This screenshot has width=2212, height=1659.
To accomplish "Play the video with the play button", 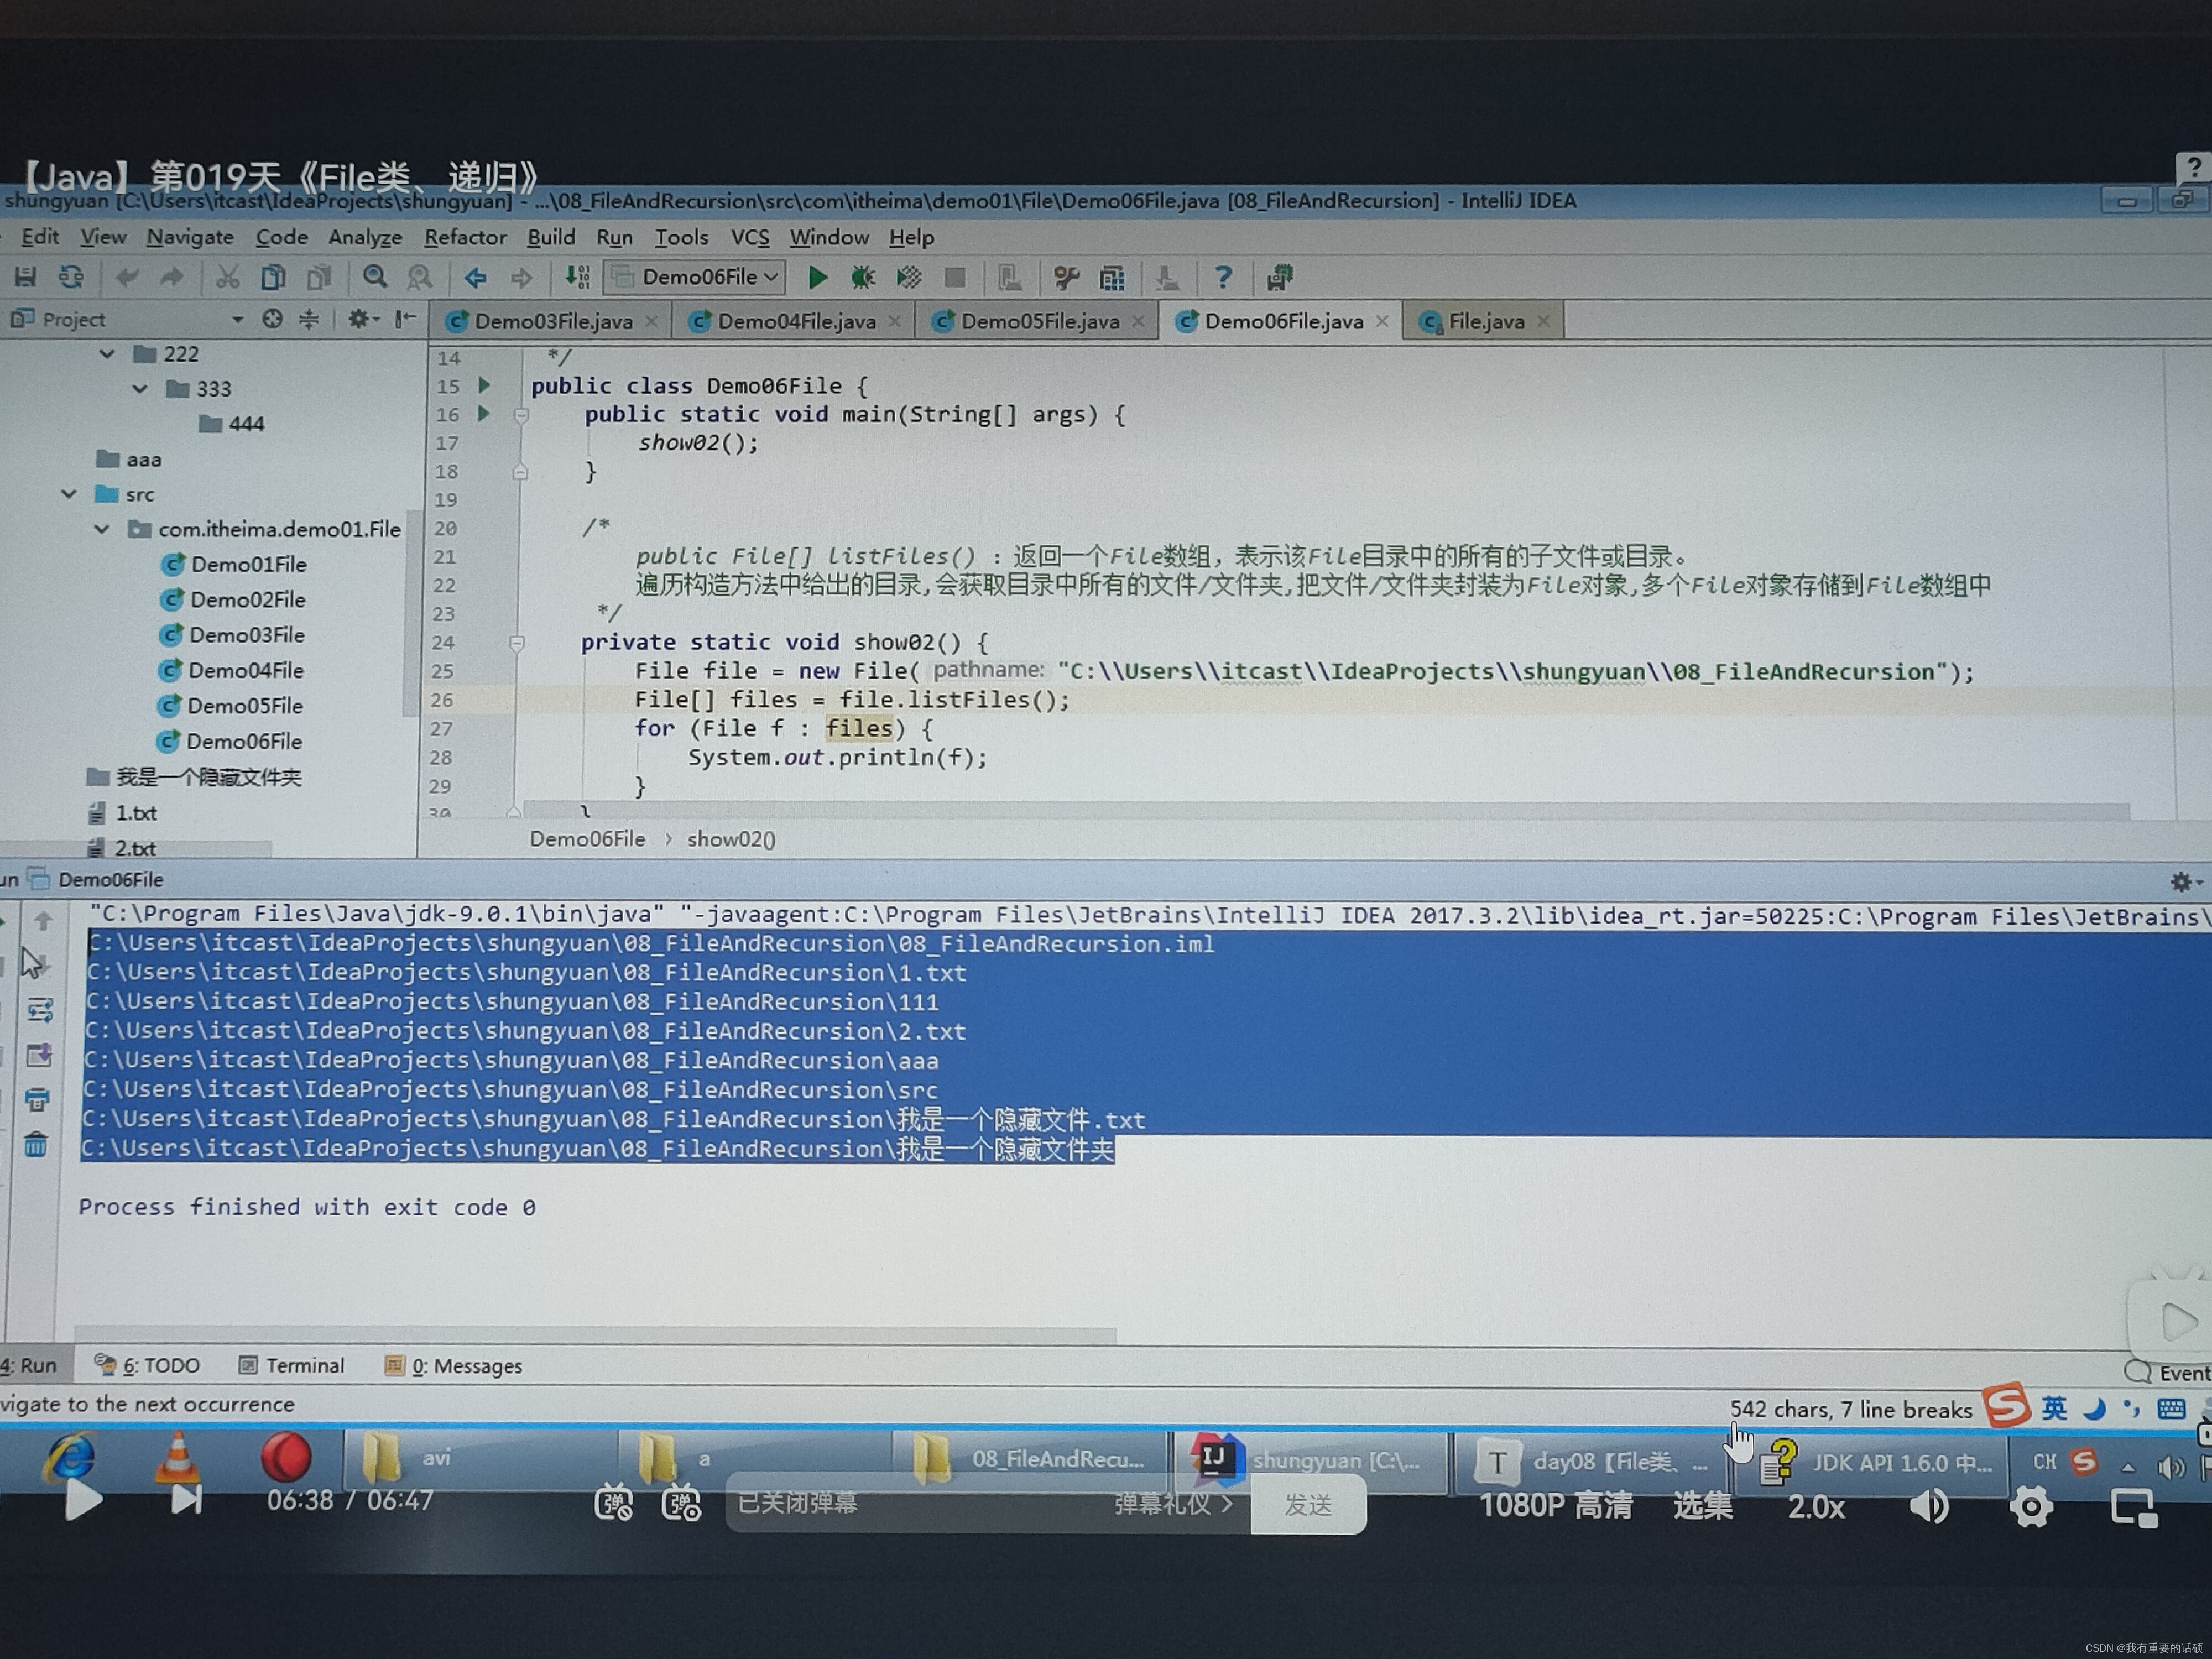I will tap(84, 1500).
